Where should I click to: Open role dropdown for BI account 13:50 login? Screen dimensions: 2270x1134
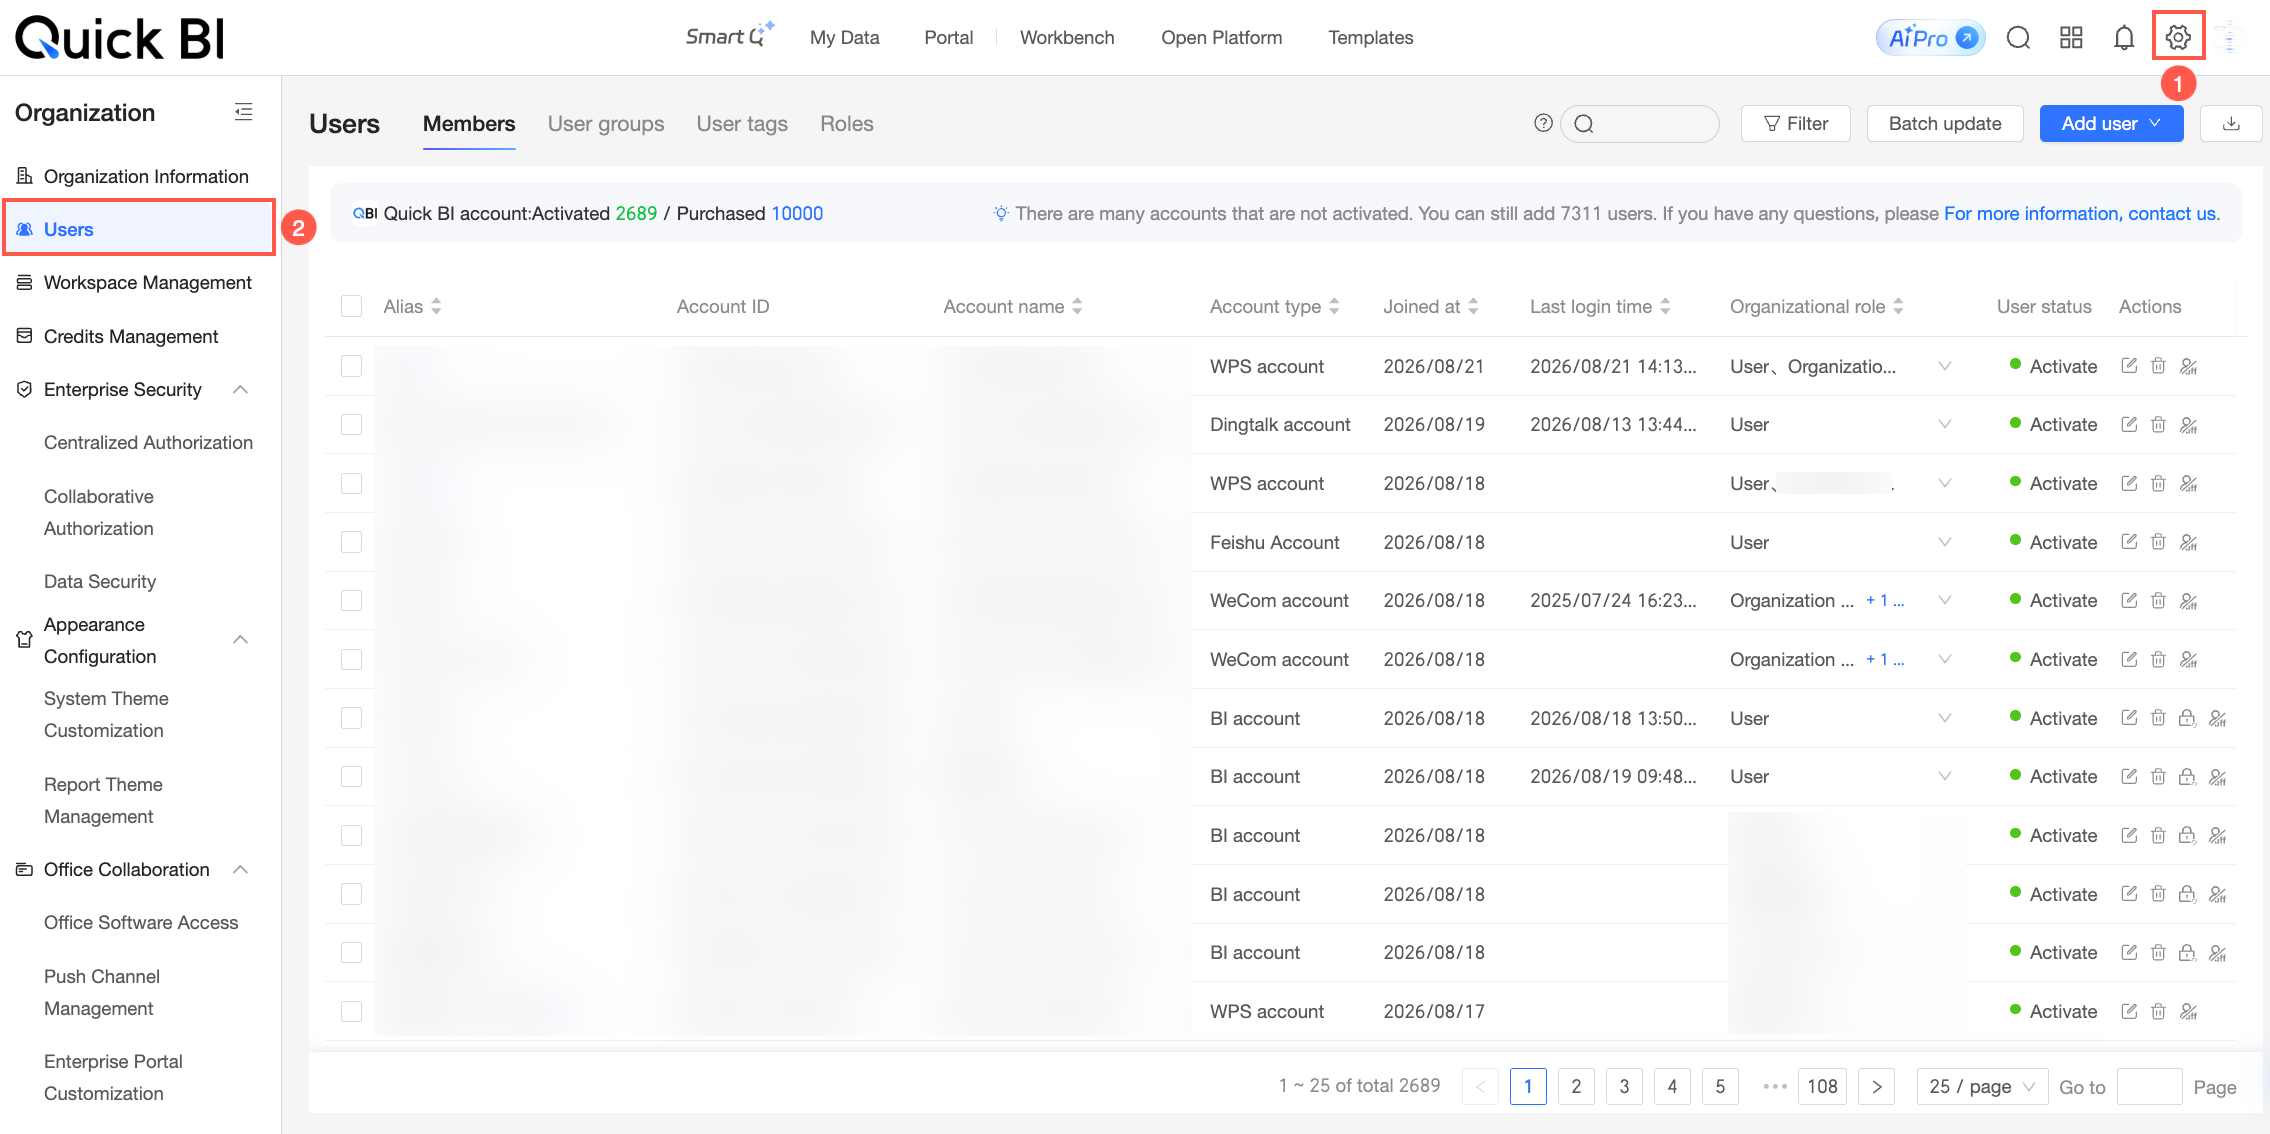(1944, 718)
